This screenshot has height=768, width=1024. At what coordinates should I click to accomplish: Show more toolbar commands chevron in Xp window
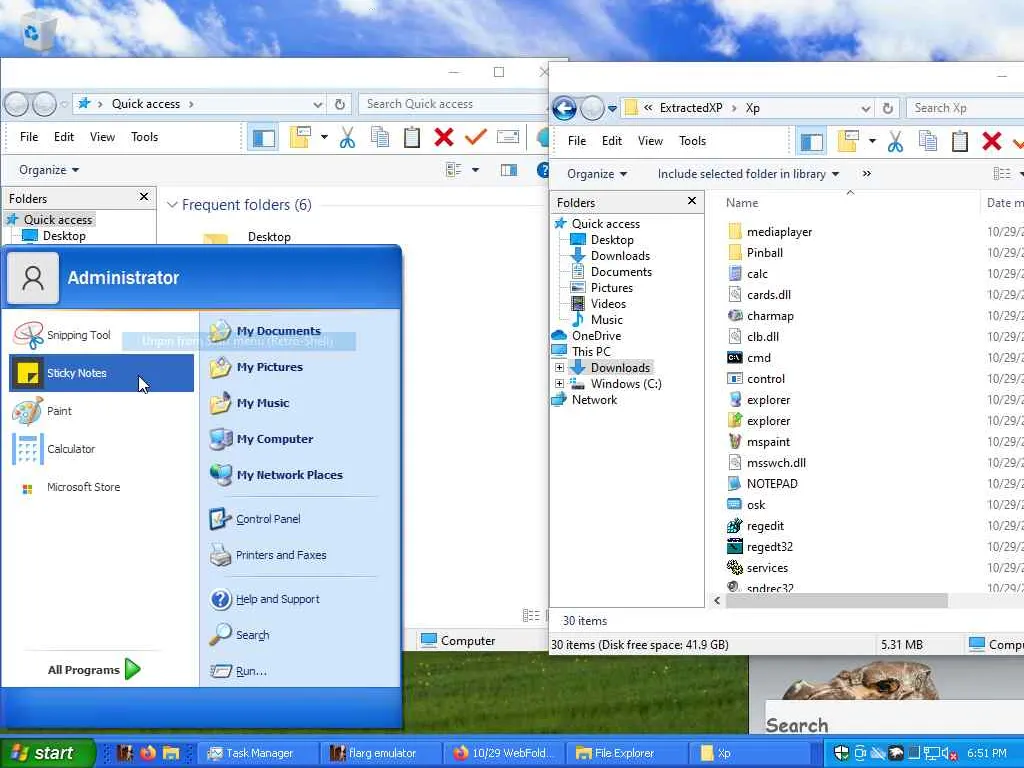[867, 174]
